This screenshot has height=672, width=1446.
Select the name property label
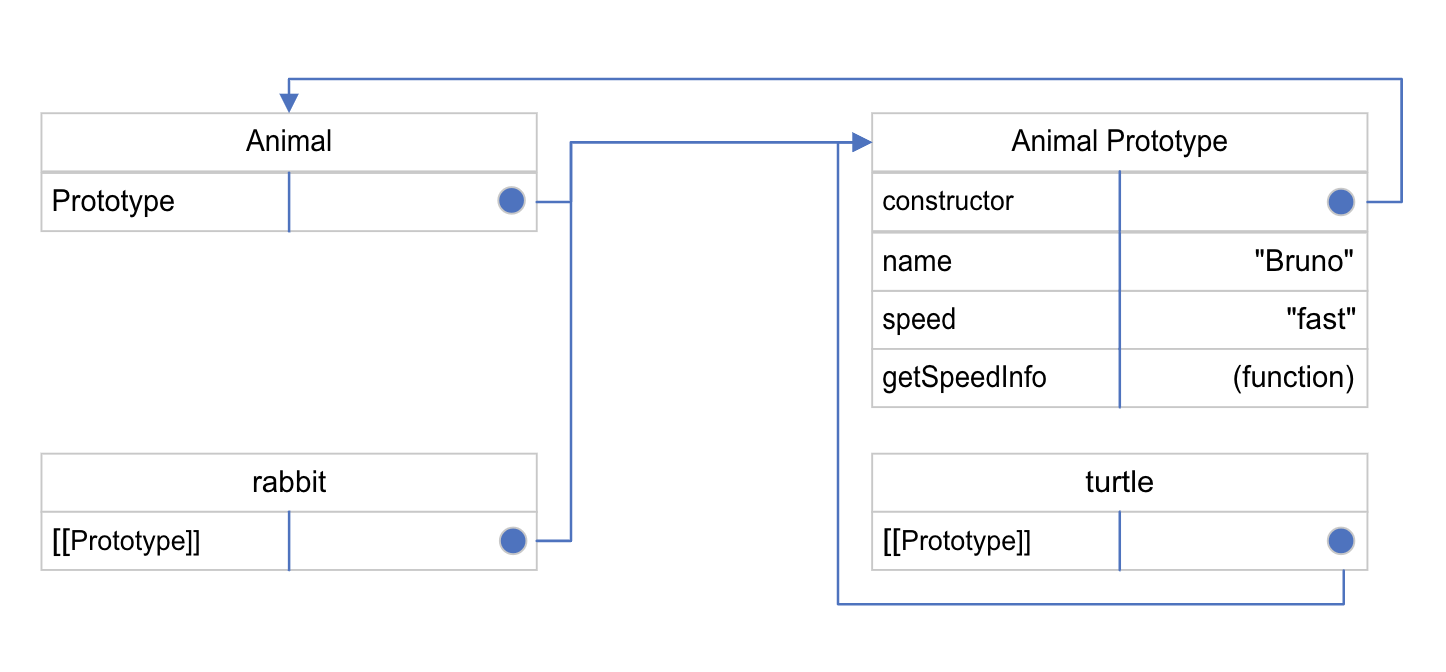click(x=917, y=261)
